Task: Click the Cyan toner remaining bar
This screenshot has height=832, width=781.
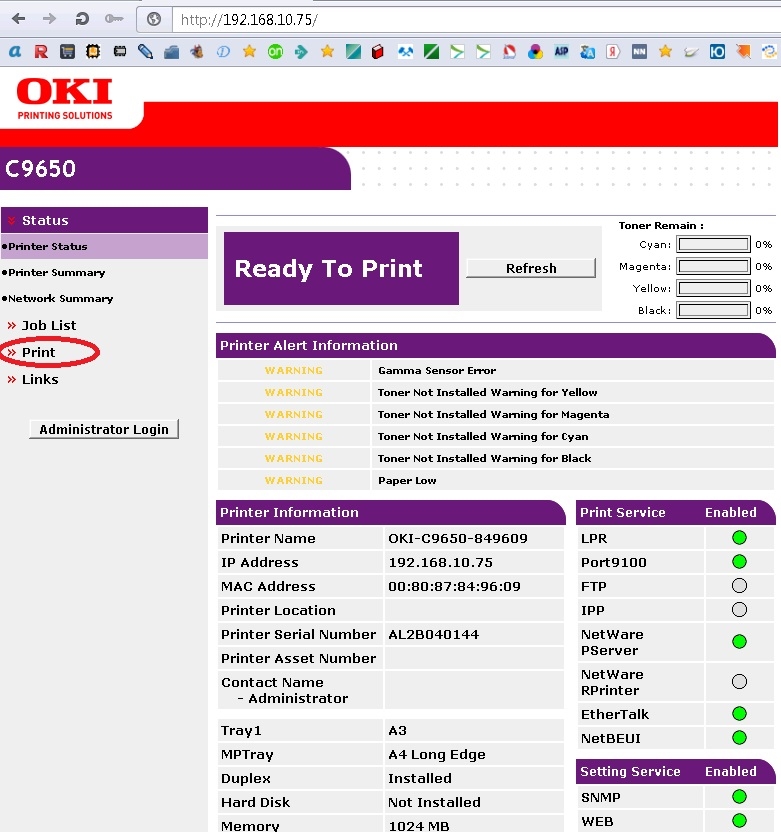Action: click(x=713, y=244)
